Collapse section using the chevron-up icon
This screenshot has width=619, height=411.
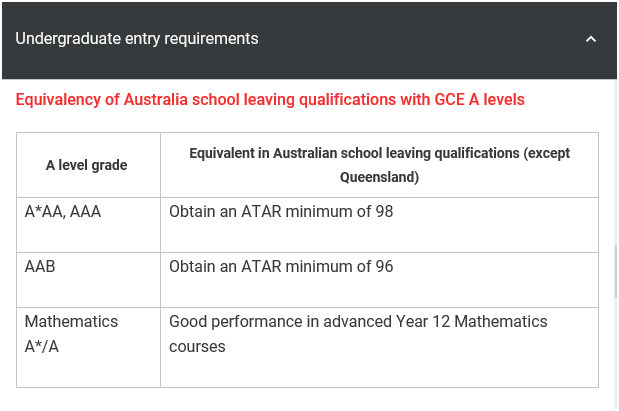[591, 39]
